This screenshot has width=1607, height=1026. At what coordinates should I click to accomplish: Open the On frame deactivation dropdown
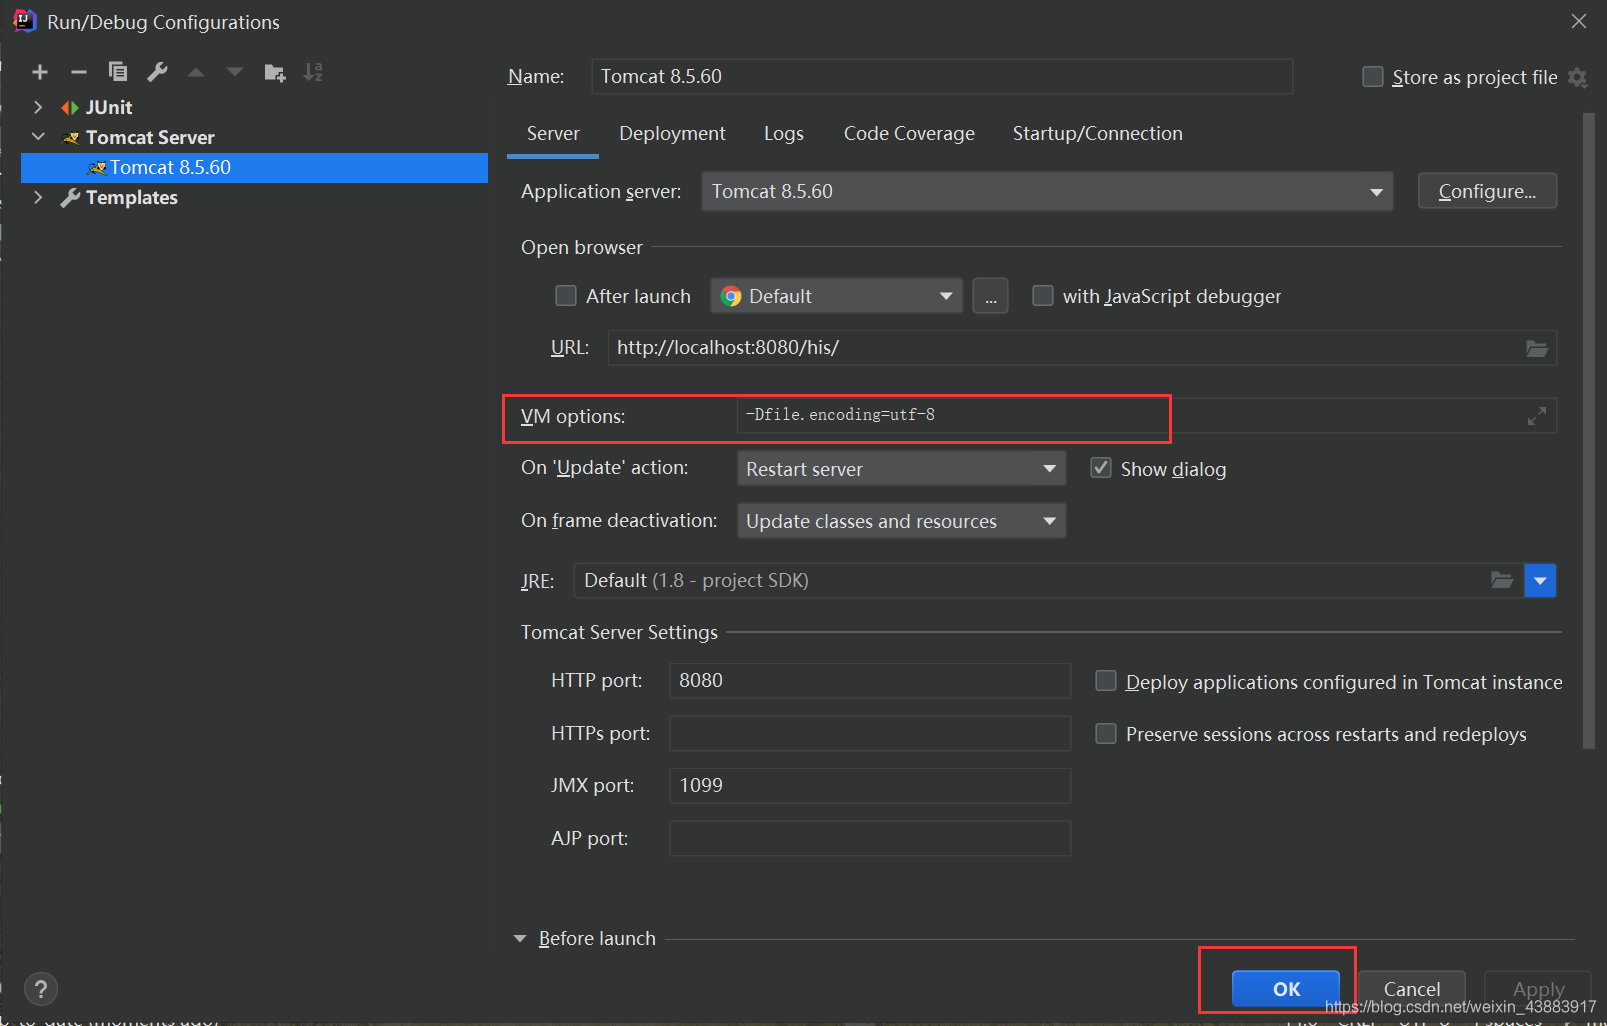(901, 521)
